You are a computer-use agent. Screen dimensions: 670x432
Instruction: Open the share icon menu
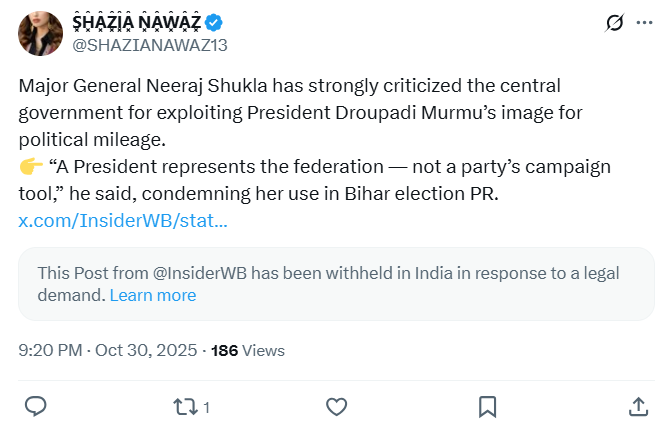[x=638, y=406]
